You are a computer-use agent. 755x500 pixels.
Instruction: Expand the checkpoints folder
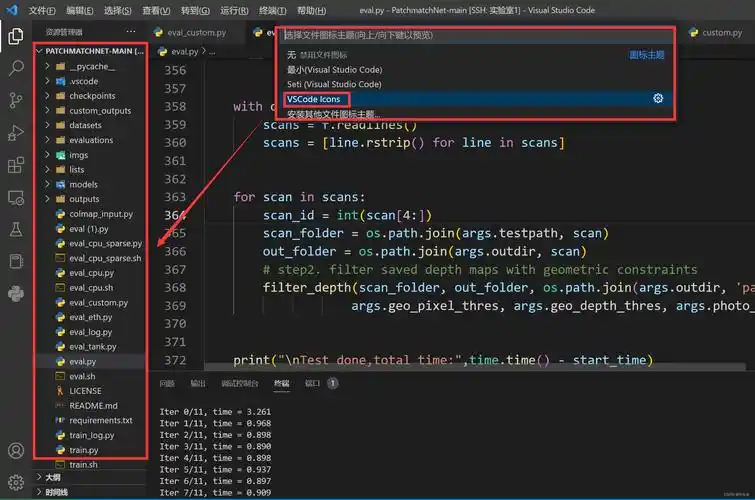(92, 96)
